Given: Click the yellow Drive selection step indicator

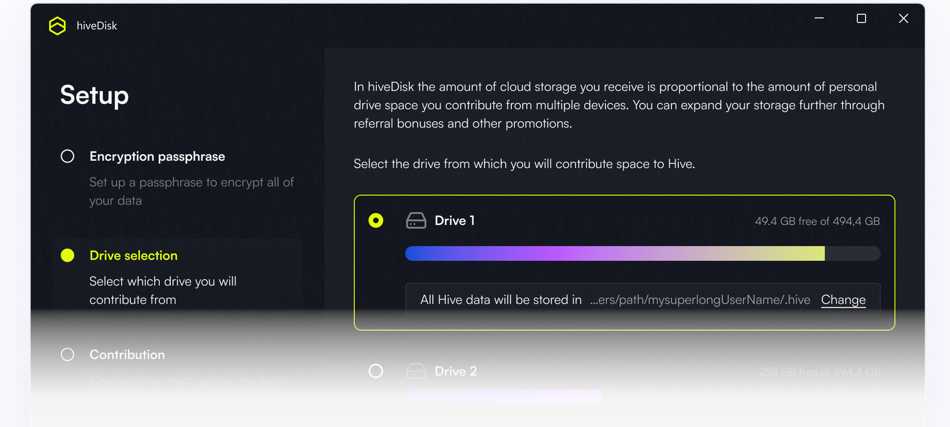Looking at the screenshot, I should [67, 256].
